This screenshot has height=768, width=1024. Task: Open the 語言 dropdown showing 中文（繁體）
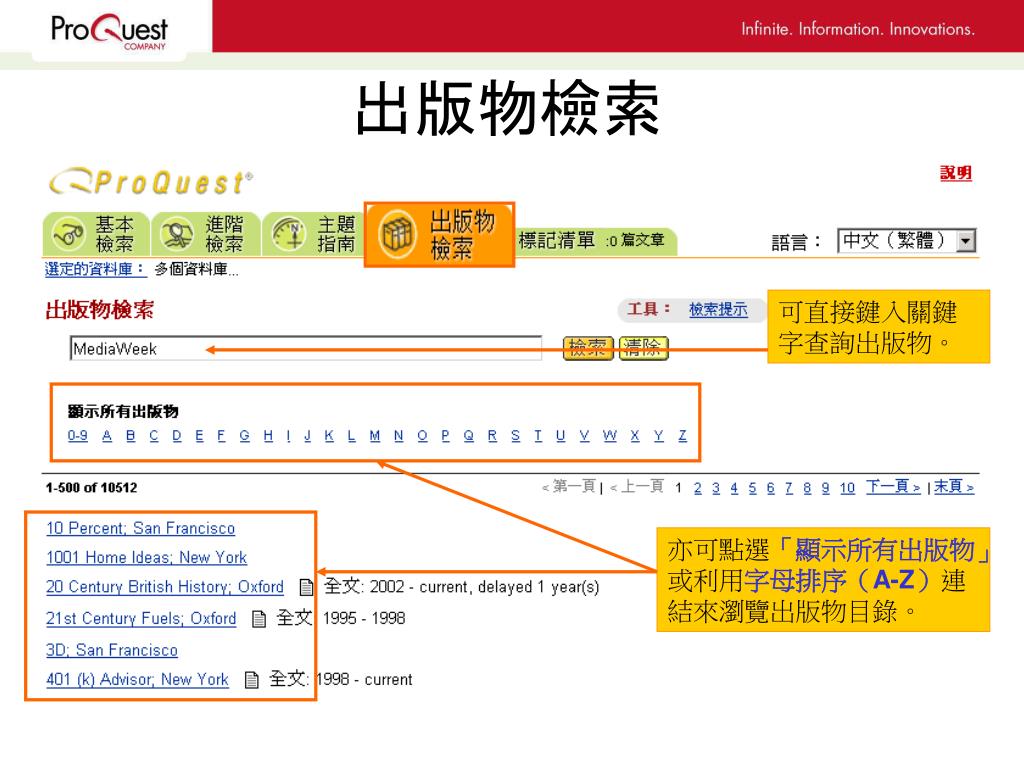(906, 241)
